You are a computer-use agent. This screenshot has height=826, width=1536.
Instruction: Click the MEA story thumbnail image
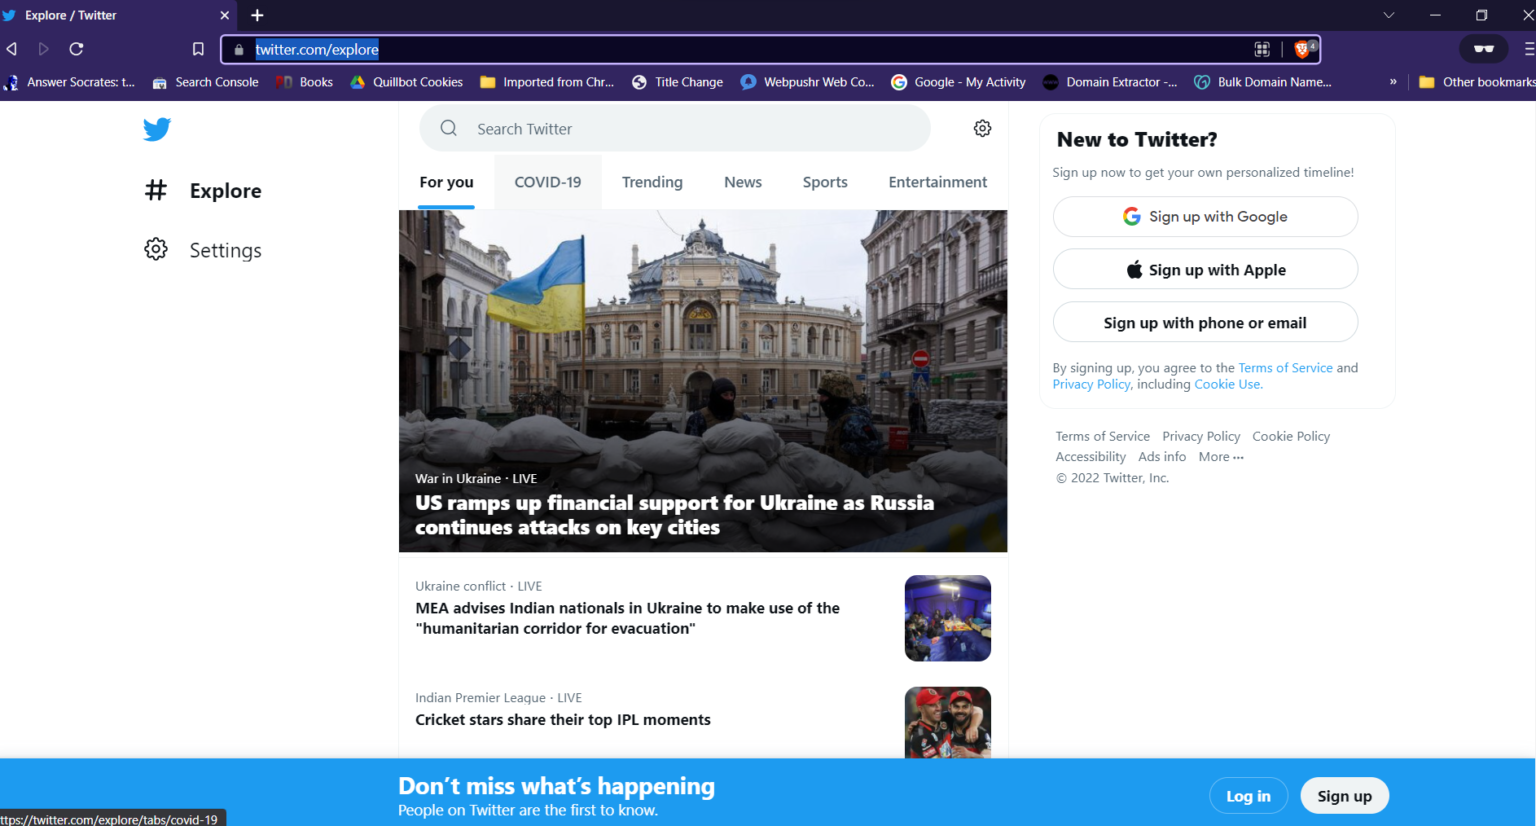(x=948, y=618)
